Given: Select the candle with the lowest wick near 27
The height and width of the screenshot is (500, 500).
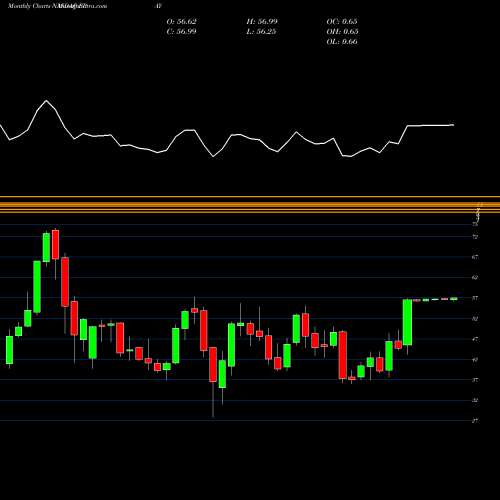Looking at the screenshot, I should 213,365.
